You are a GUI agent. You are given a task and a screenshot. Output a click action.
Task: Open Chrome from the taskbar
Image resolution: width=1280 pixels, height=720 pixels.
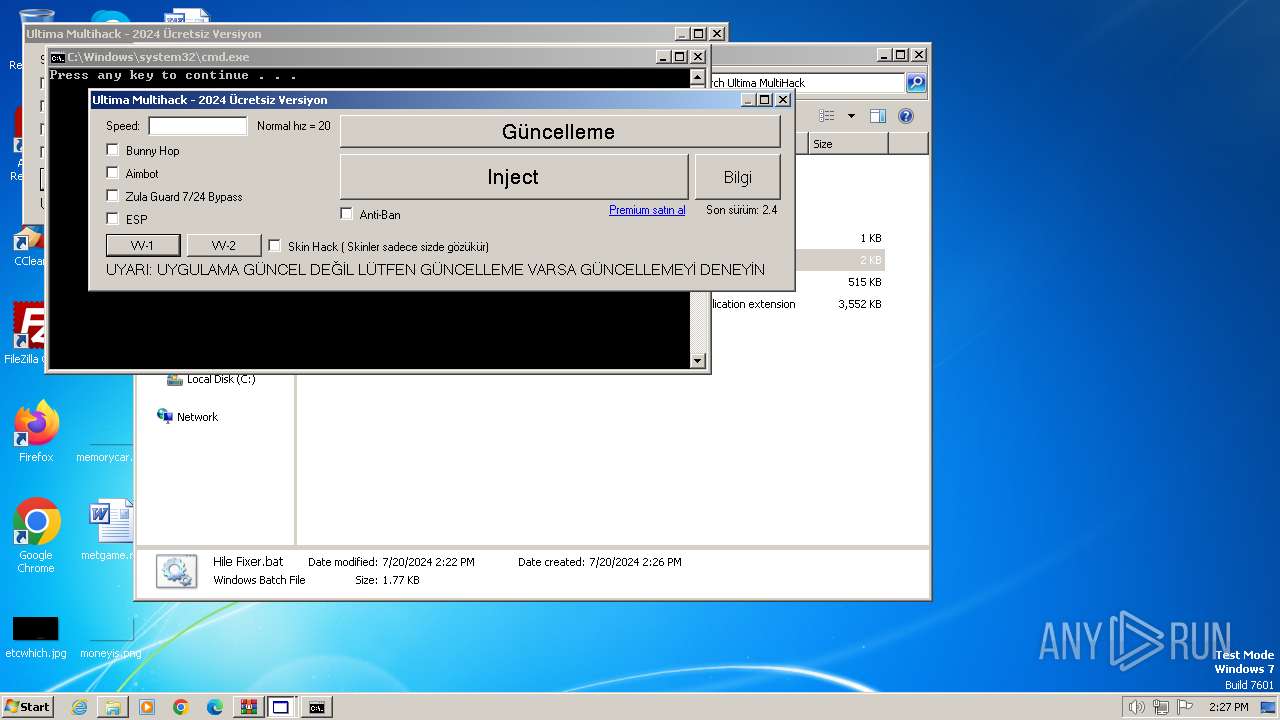180,707
